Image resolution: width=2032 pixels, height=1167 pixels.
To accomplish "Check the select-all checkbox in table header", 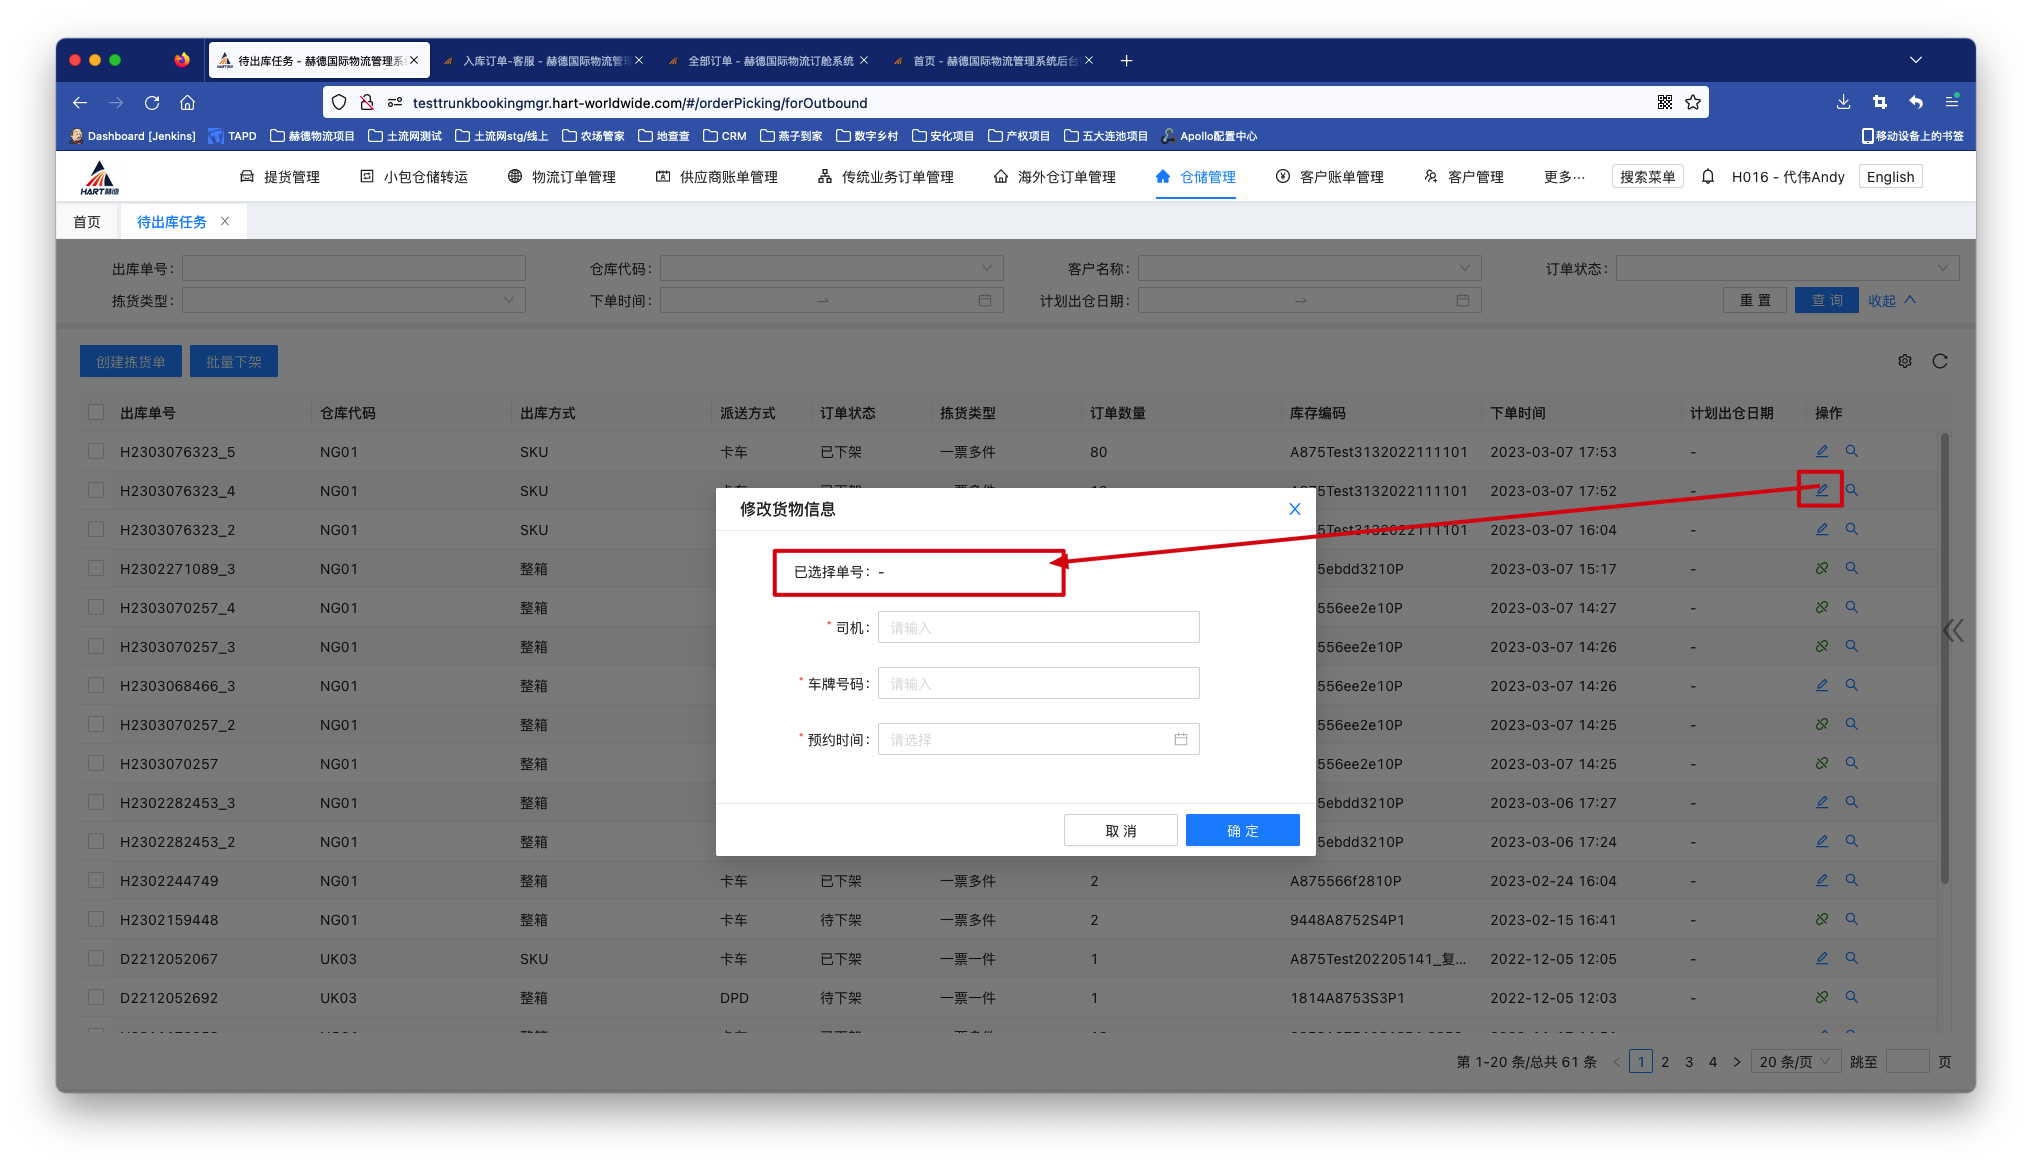I will (x=96, y=412).
